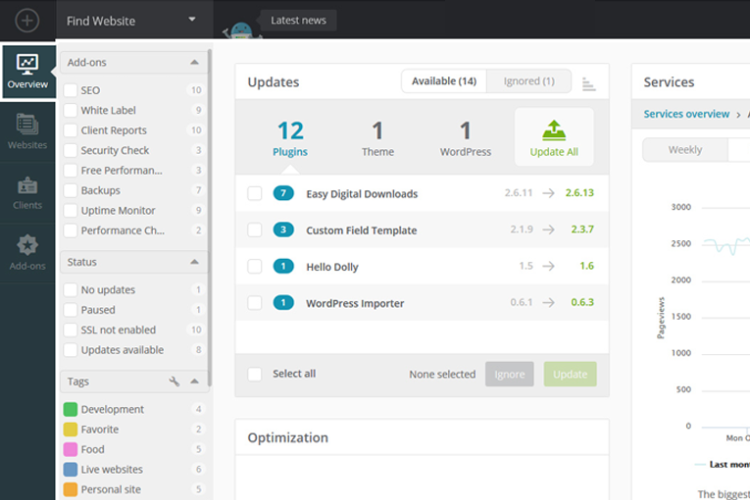750x500 pixels.
Task: Click the wrench icon beside Tags
Action: pyautogui.click(x=174, y=382)
